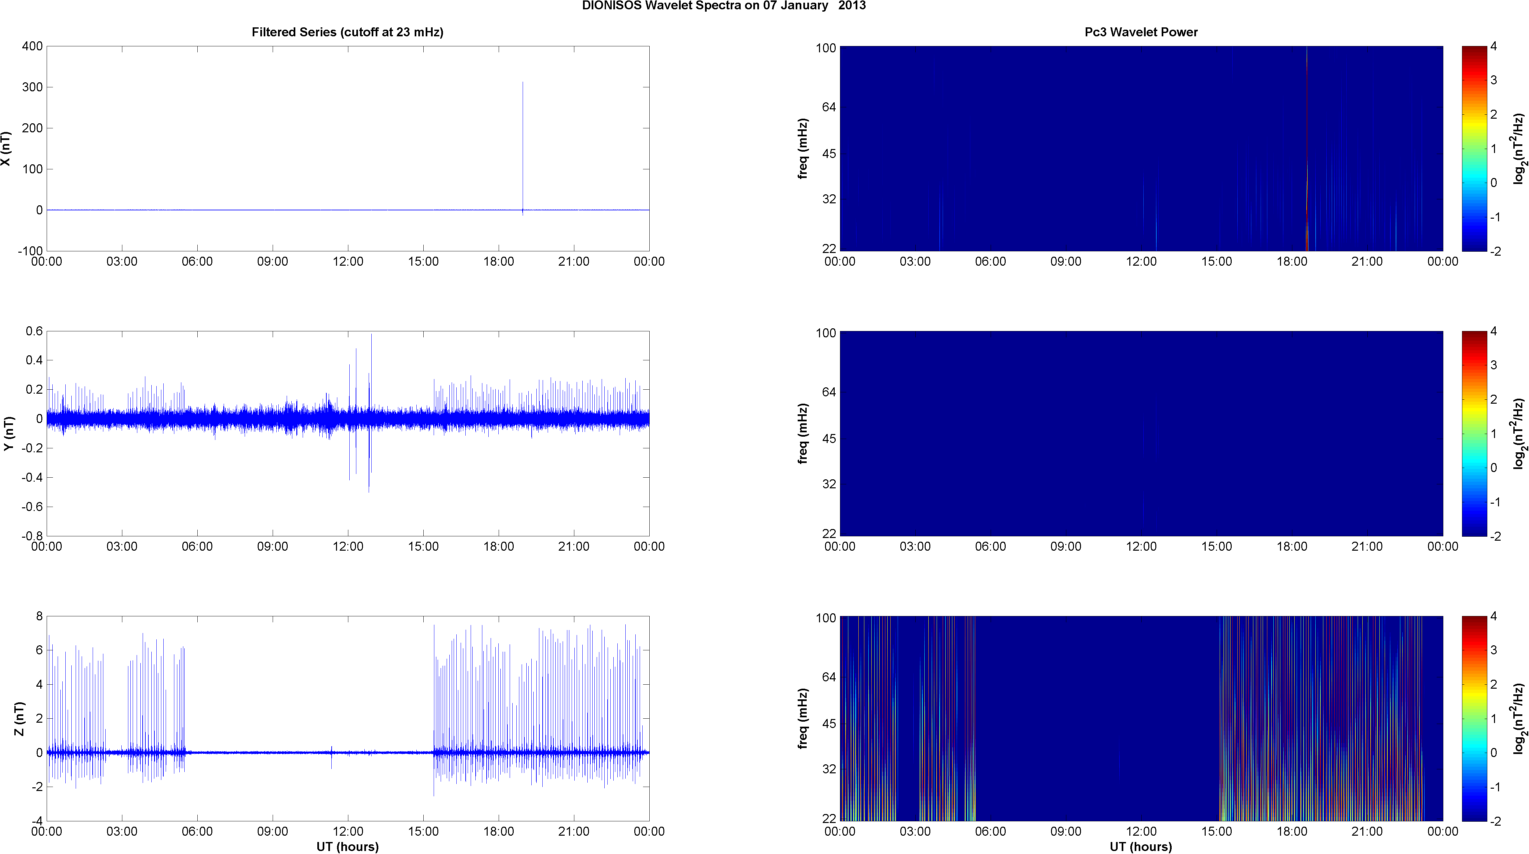This screenshot has width=1529, height=854.
Task: Select the '0.6' tick on the Y (nT) axis
Action: pyautogui.click(x=34, y=331)
